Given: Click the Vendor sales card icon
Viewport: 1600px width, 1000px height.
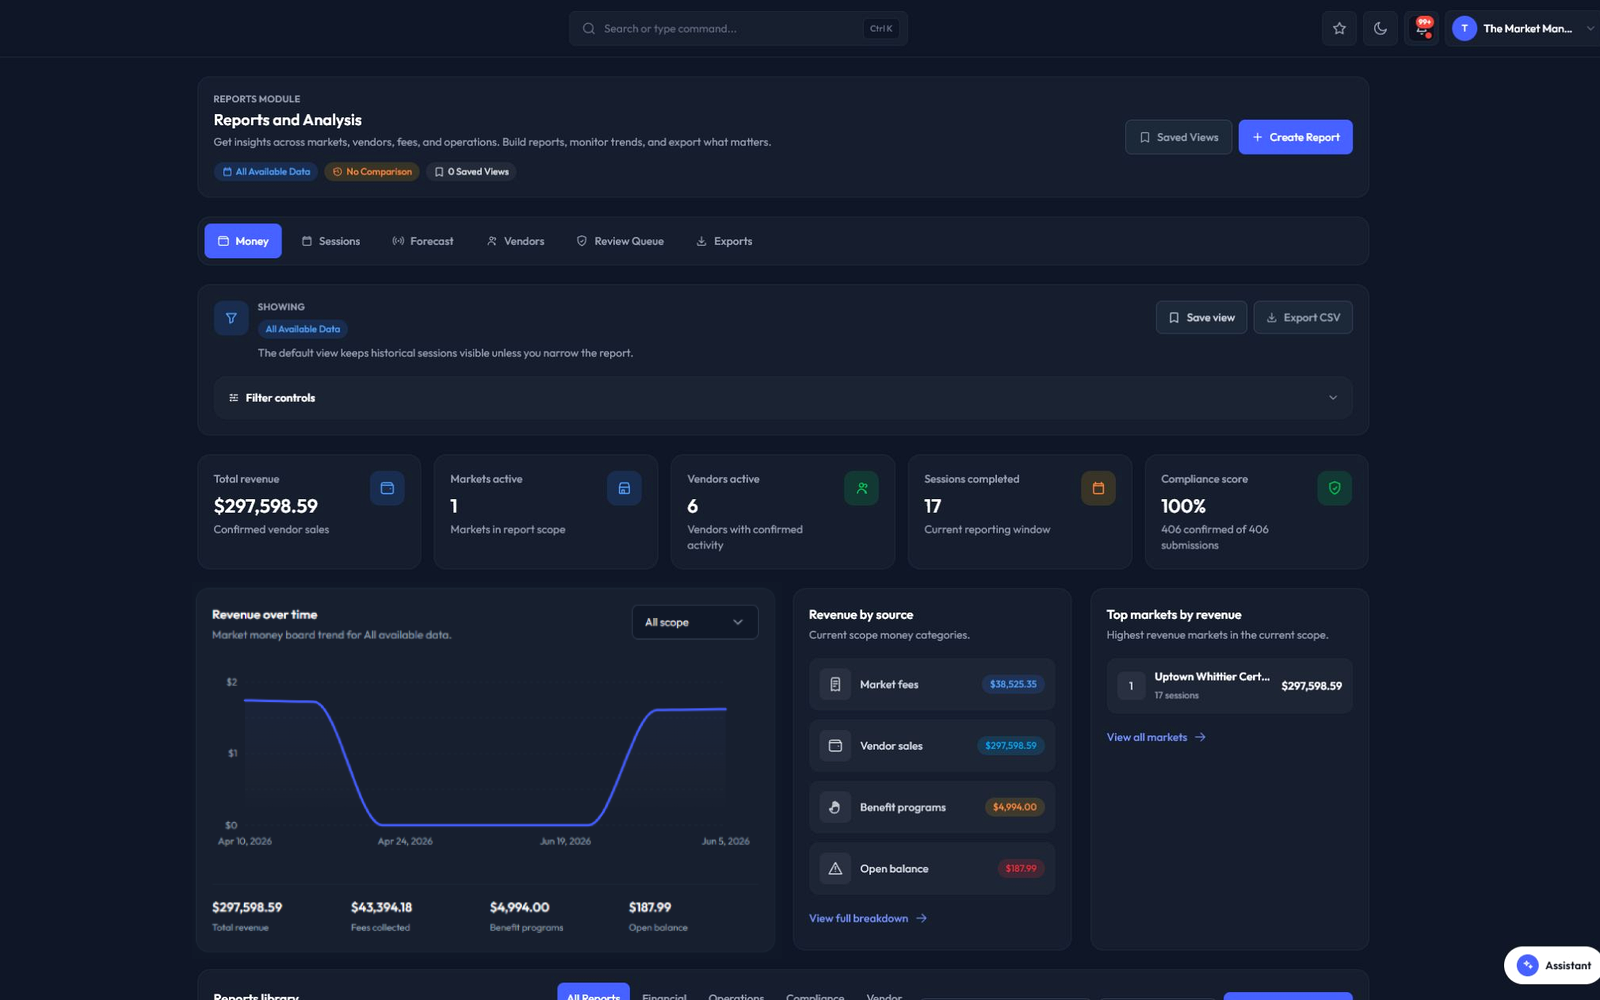Looking at the screenshot, I should (835, 746).
